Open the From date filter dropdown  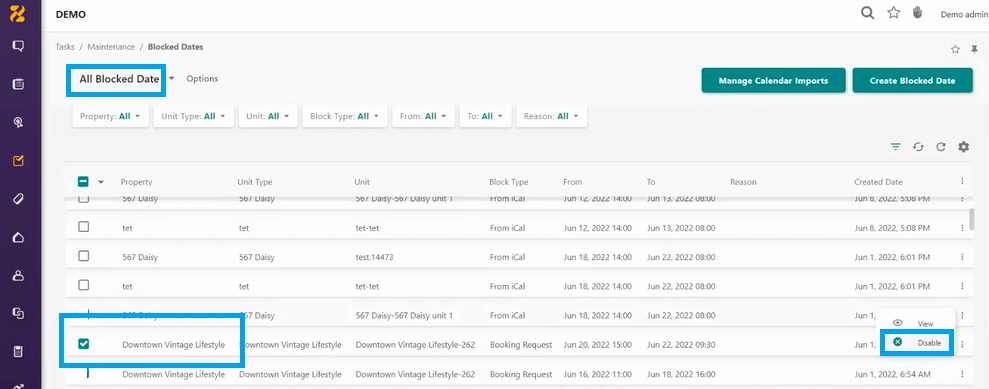click(x=423, y=116)
